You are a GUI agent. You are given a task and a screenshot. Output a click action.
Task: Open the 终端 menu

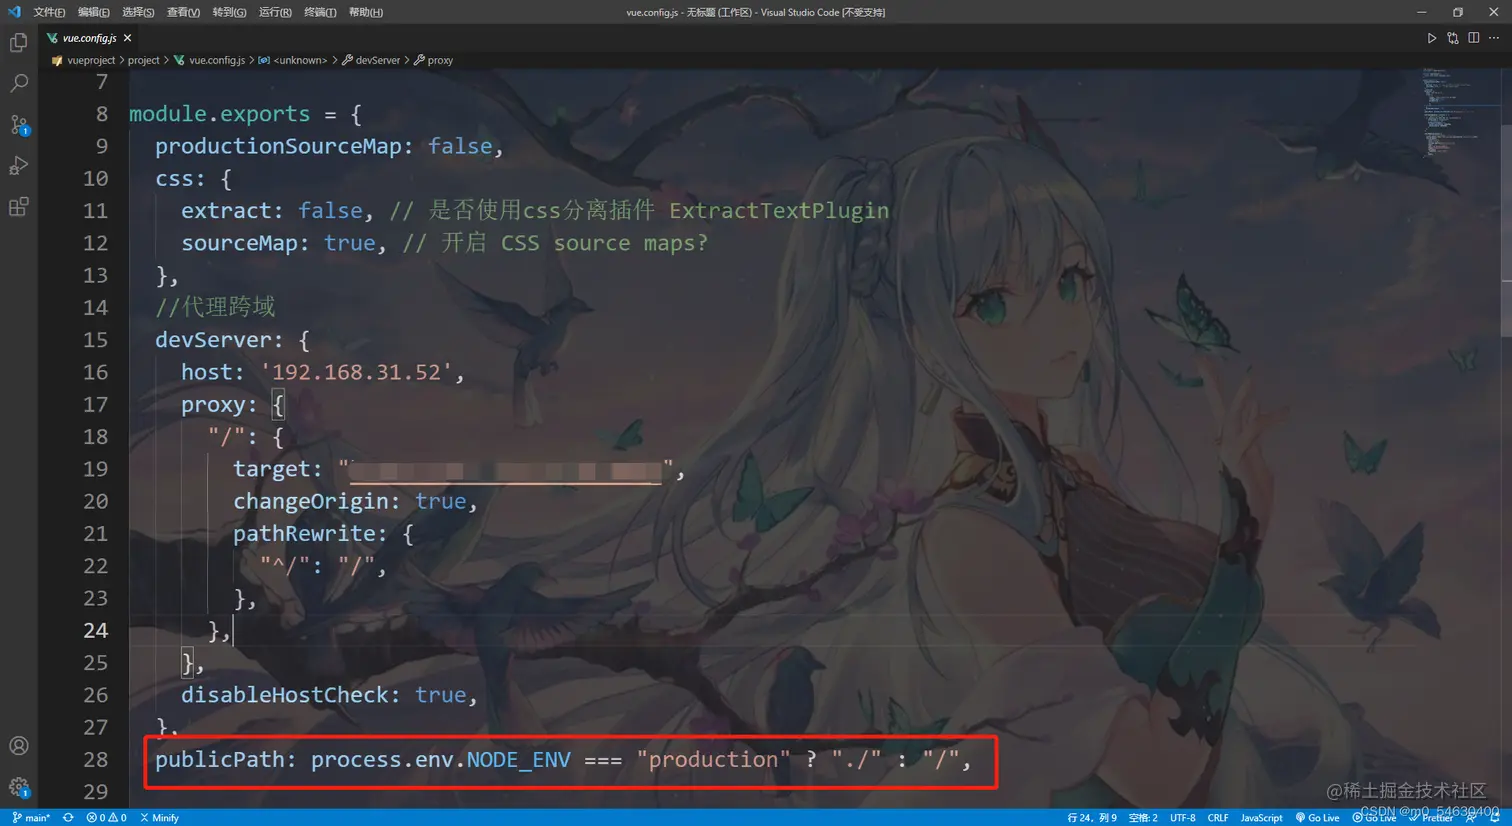(x=320, y=12)
